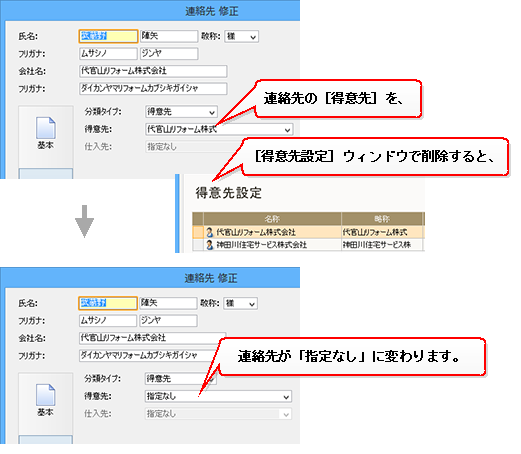Viewport: 521px width, 454px height.
Task: Click the 基本 document icon in upper dialog
Action: pos(46,128)
